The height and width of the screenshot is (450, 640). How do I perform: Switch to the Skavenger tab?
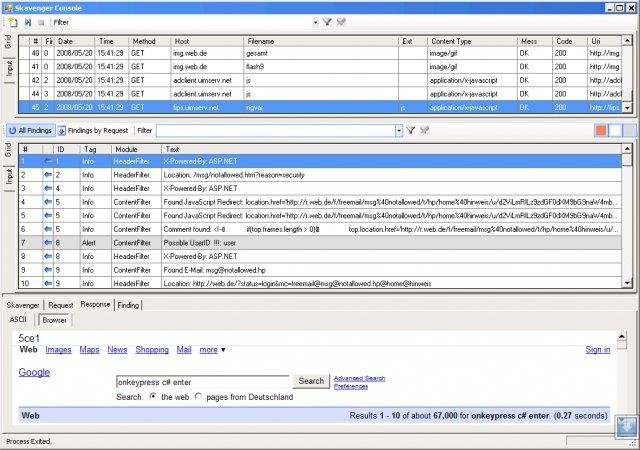pyautogui.click(x=23, y=305)
